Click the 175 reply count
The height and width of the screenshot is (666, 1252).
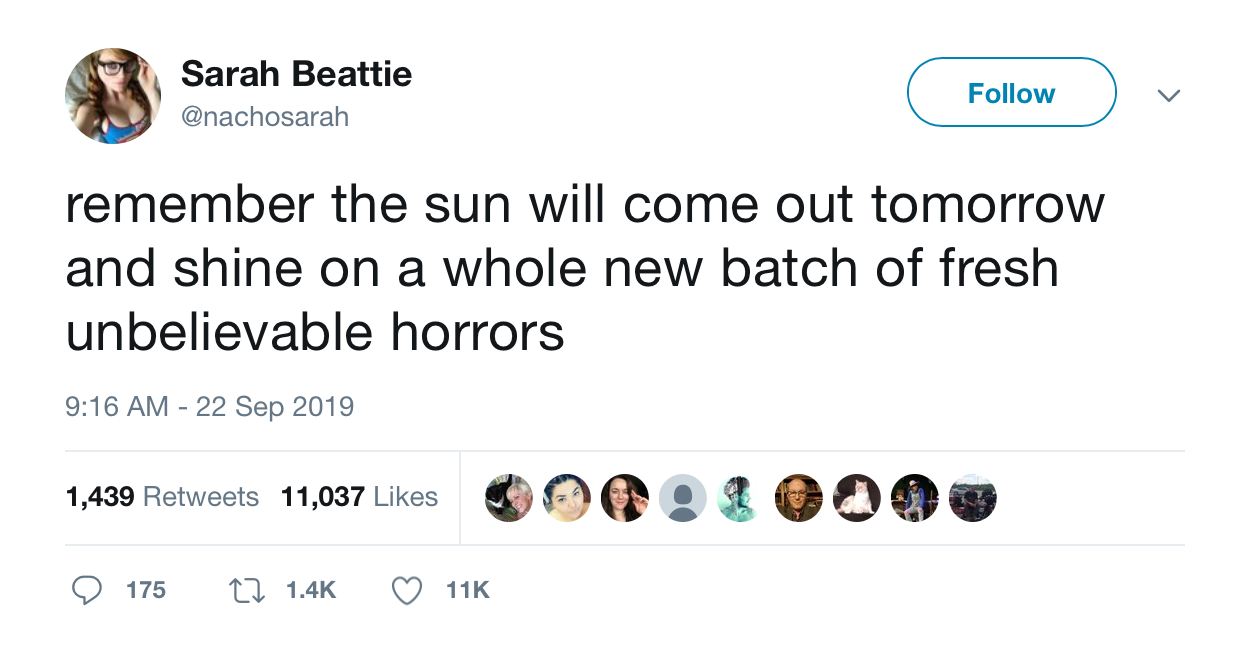tap(146, 591)
